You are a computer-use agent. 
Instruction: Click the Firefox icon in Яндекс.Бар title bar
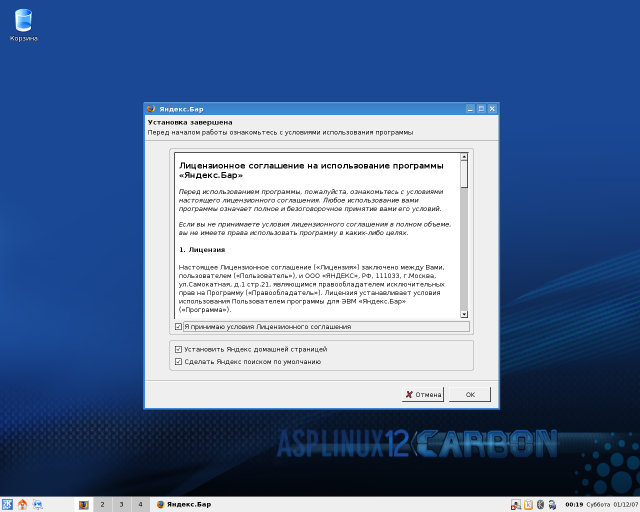click(x=151, y=109)
